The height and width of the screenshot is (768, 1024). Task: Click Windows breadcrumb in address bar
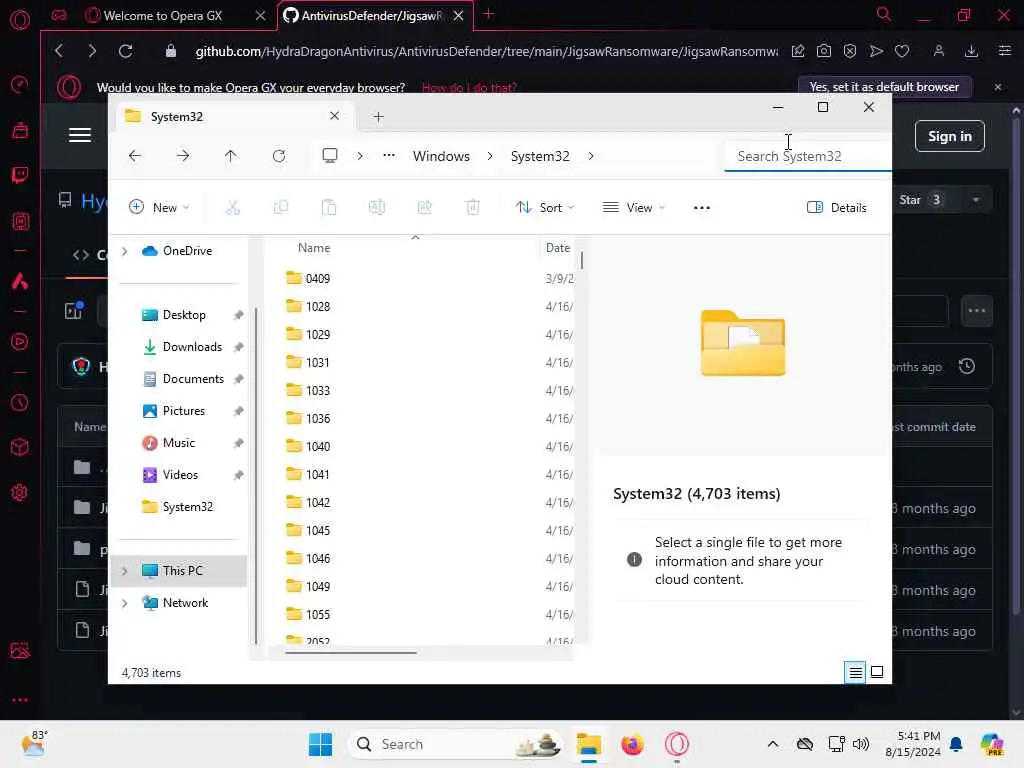click(441, 156)
